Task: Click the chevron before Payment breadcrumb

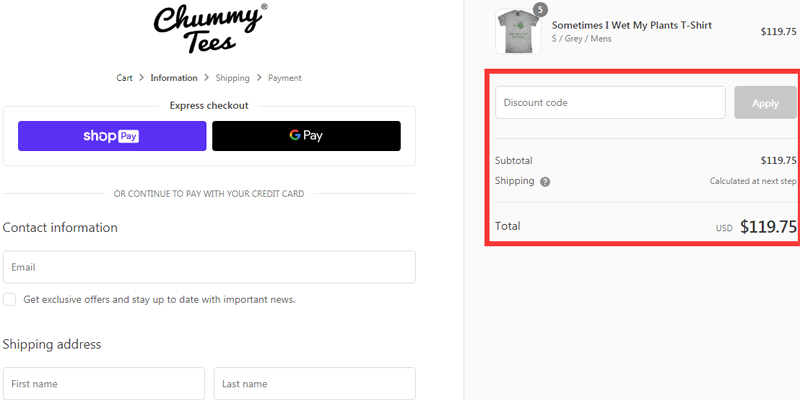Action: point(259,78)
